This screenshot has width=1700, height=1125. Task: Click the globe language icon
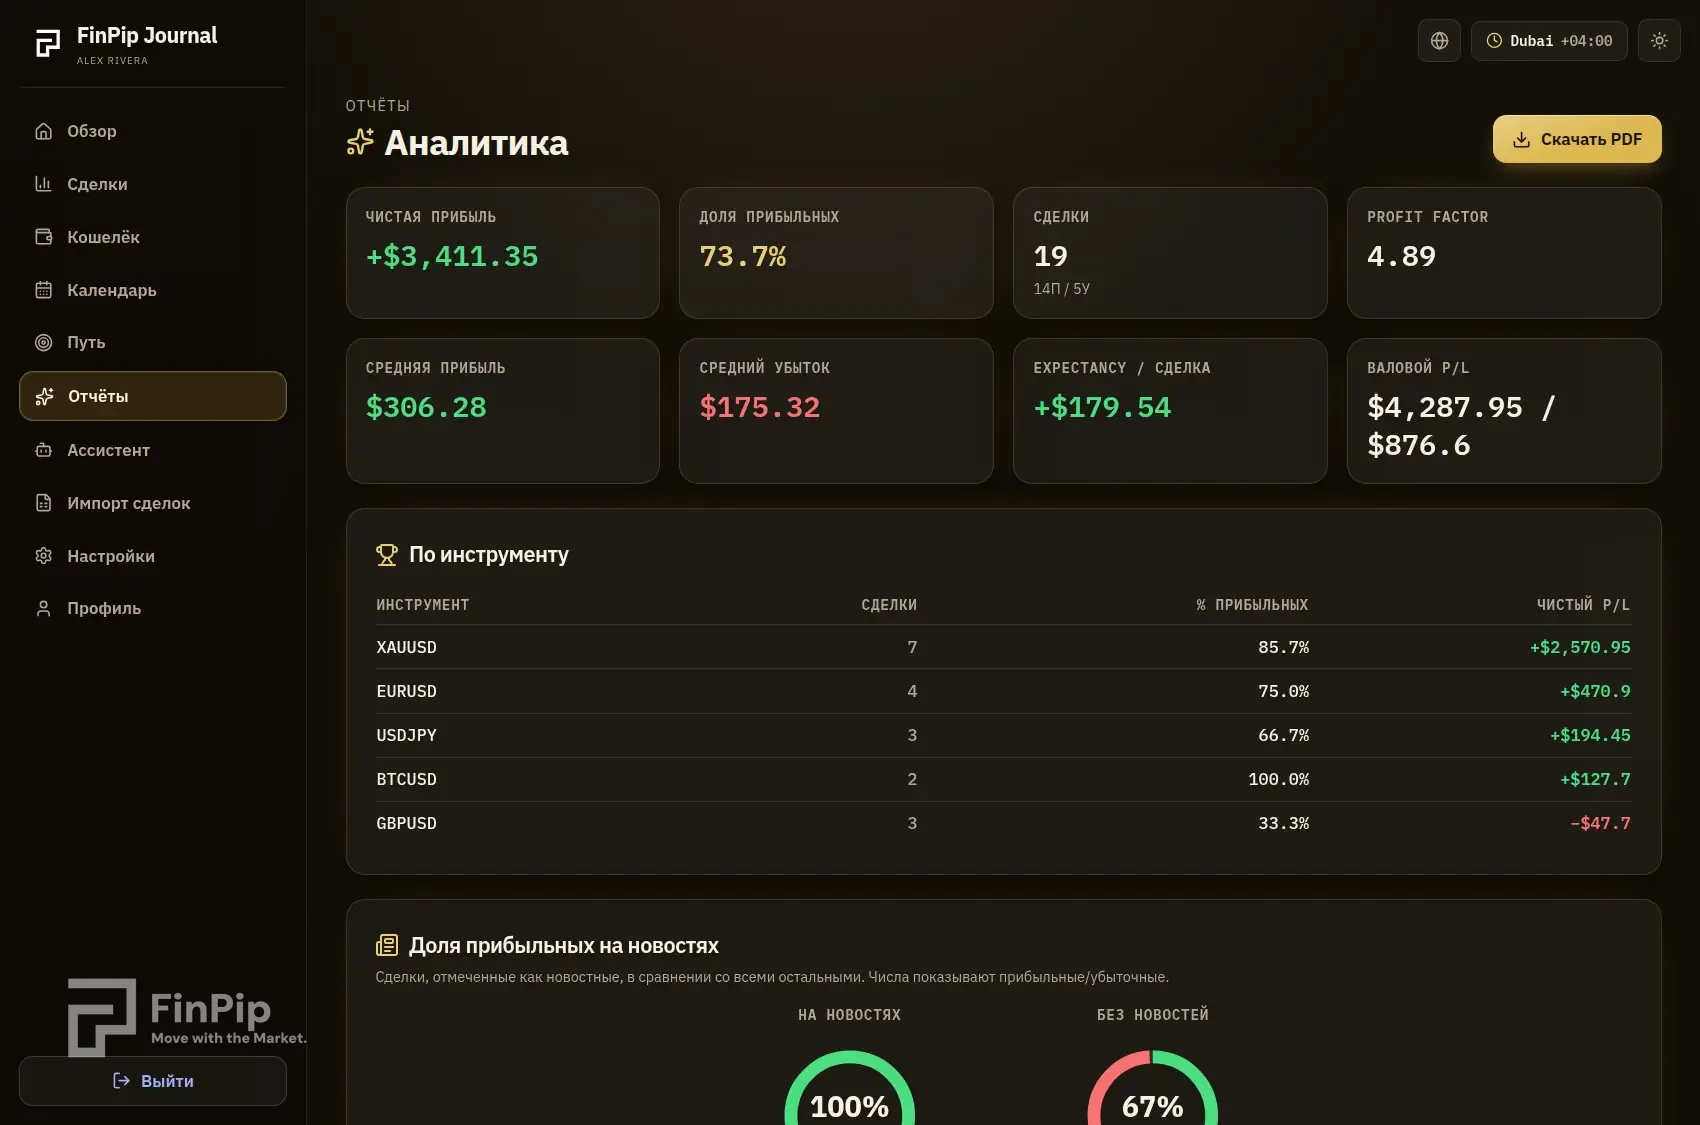point(1439,41)
